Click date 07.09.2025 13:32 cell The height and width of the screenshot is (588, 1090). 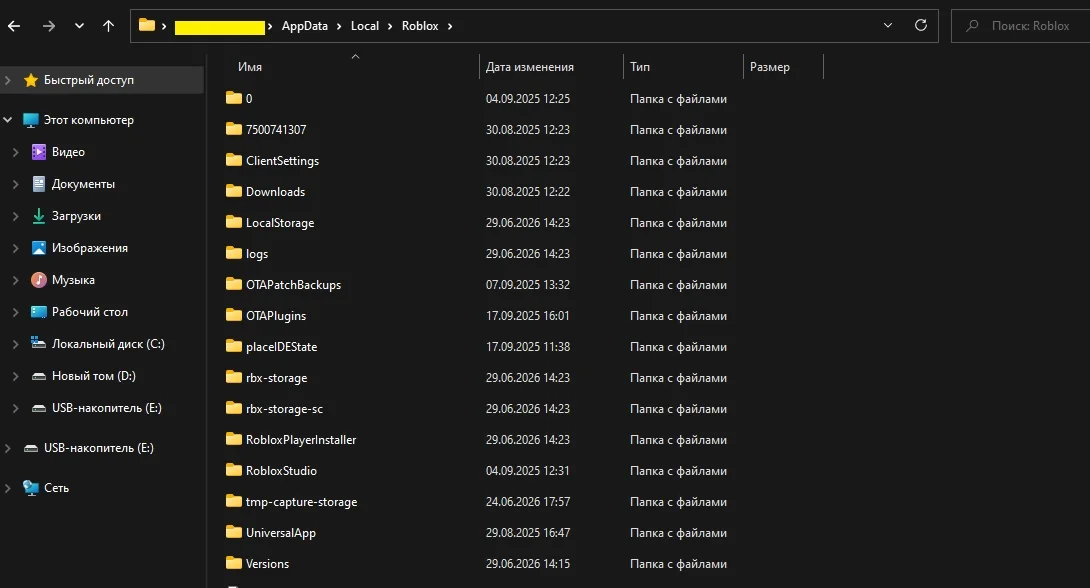point(528,285)
